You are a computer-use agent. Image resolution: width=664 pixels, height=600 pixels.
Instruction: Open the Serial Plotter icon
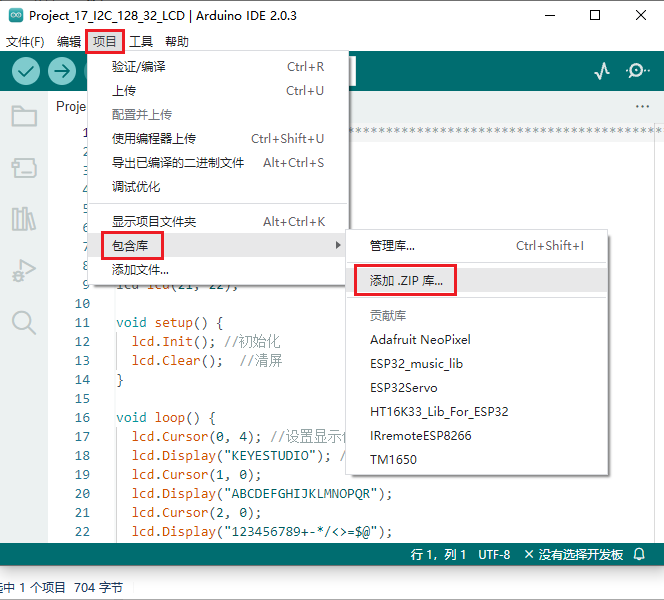(x=602, y=71)
